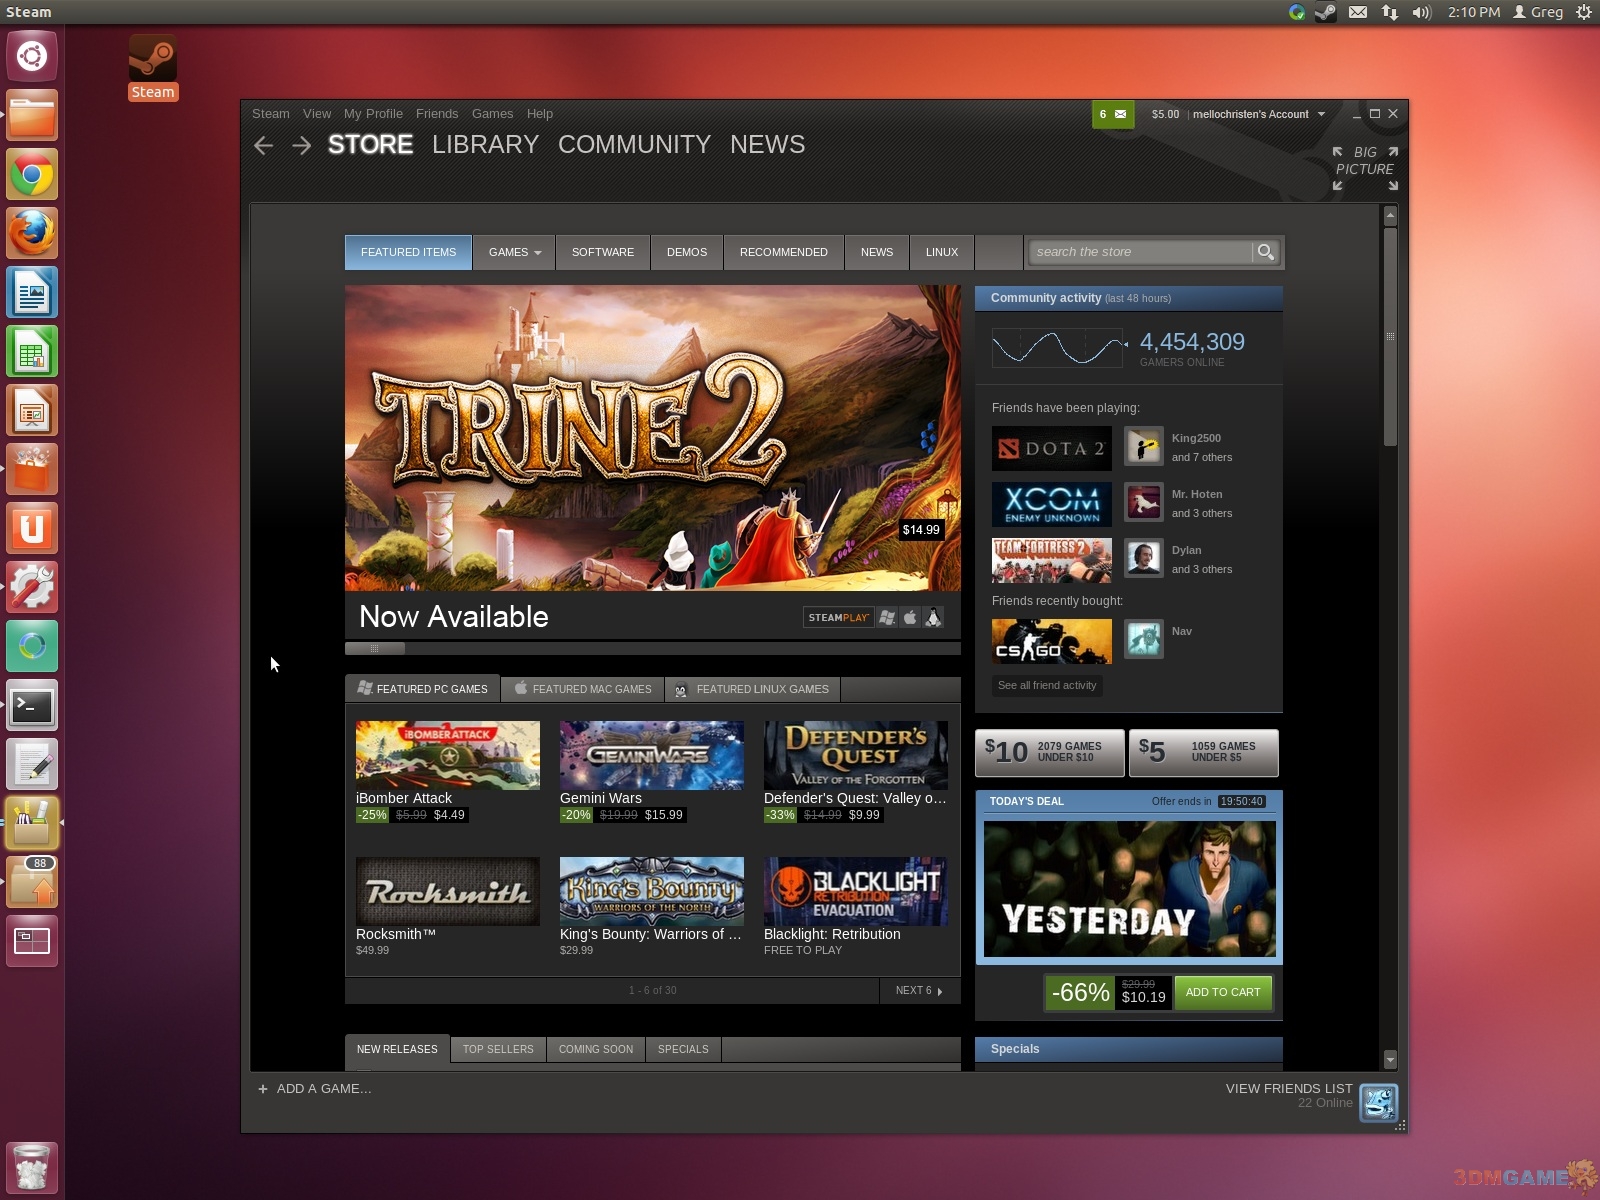Switch to the COMMUNITY section
Image resolution: width=1600 pixels, height=1200 pixels.
tap(634, 145)
